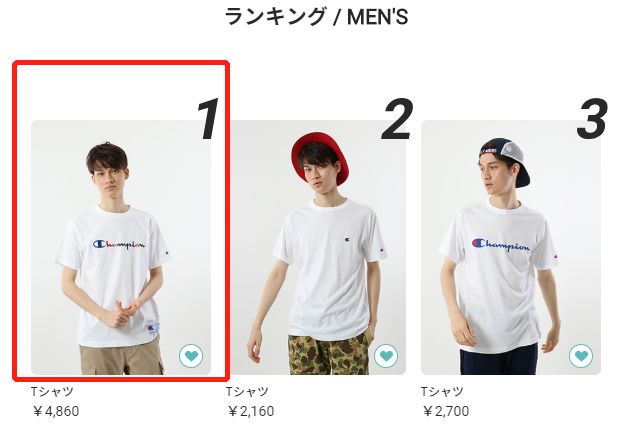This screenshot has width=624, height=428.
Task: Click Champion script logo on third shirt
Action: [501, 244]
